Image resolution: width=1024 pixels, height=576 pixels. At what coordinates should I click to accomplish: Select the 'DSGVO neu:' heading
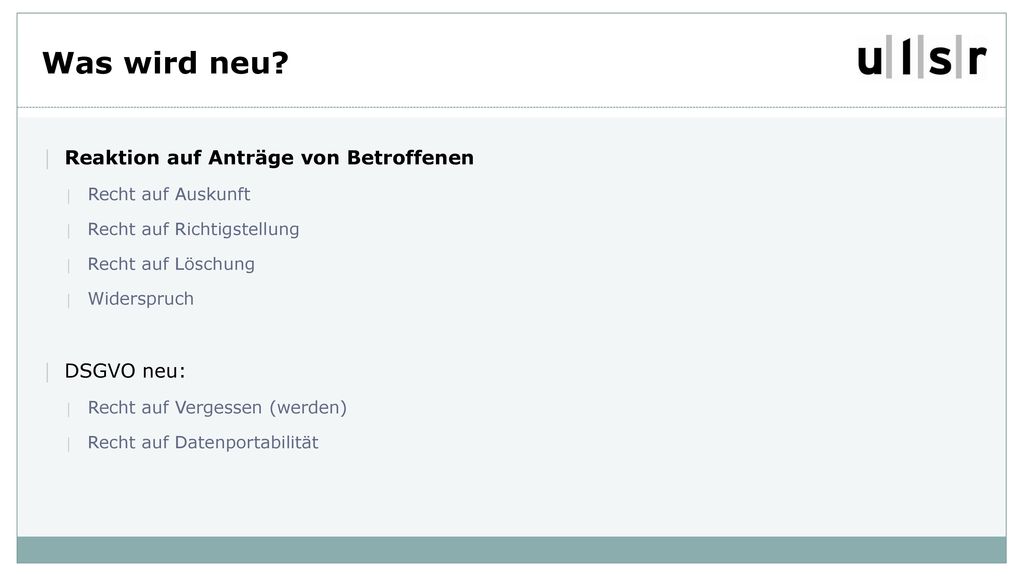click(x=125, y=371)
